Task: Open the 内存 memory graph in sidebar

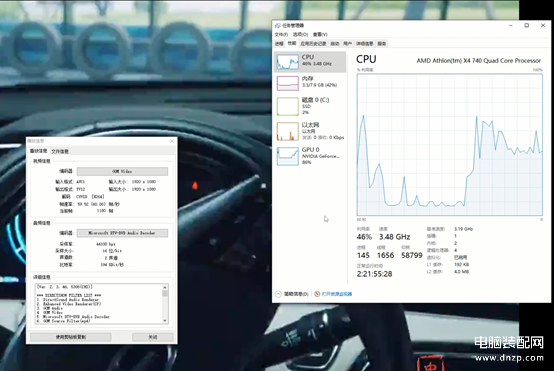Action: [287, 83]
